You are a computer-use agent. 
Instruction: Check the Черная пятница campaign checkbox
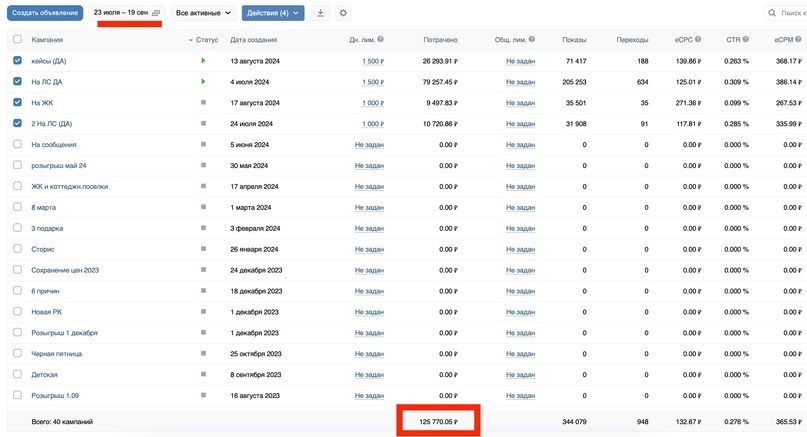(x=17, y=353)
